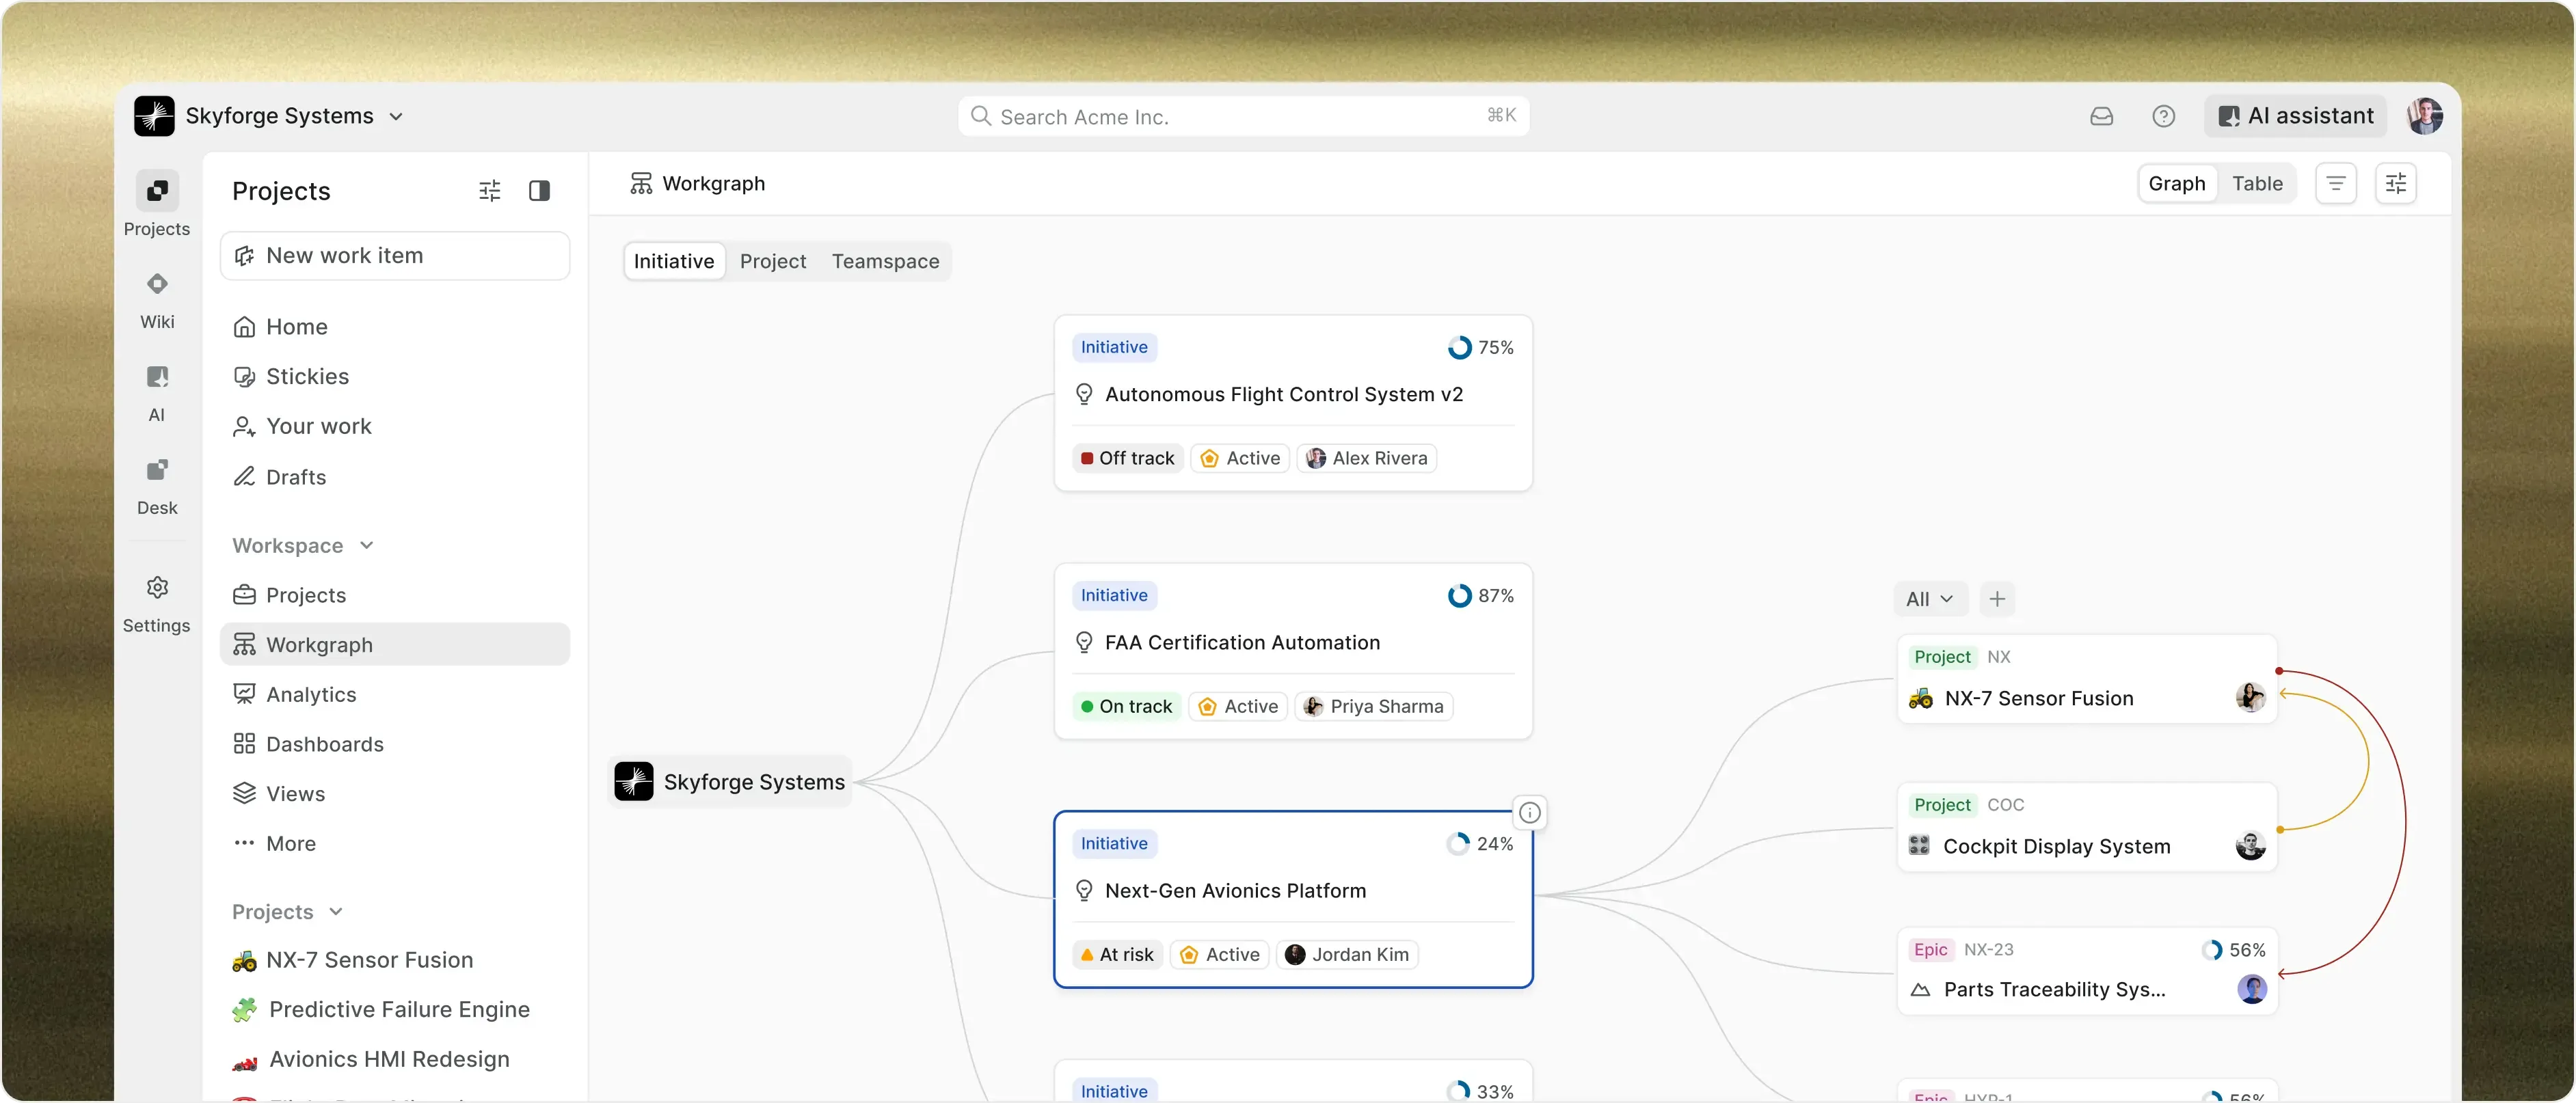
Task: Click the tractor icon on NX-7 Sensor Fusion card
Action: coord(1921,698)
